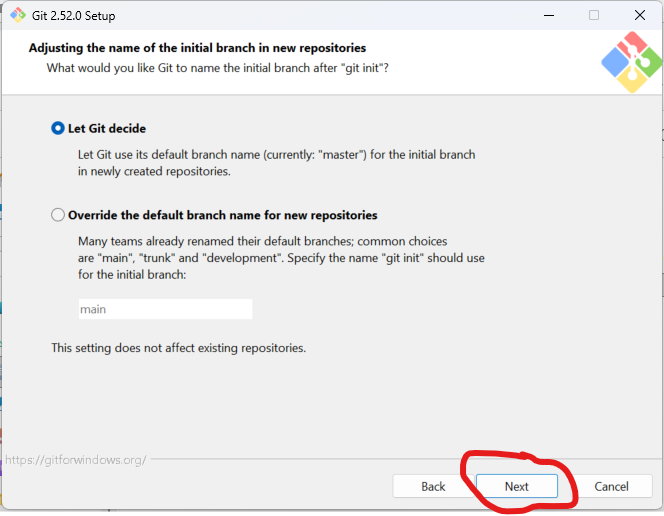Focus the branch name field showing "main"
Image resolution: width=664 pixels, height=516 pixels.
coord(165,309)
